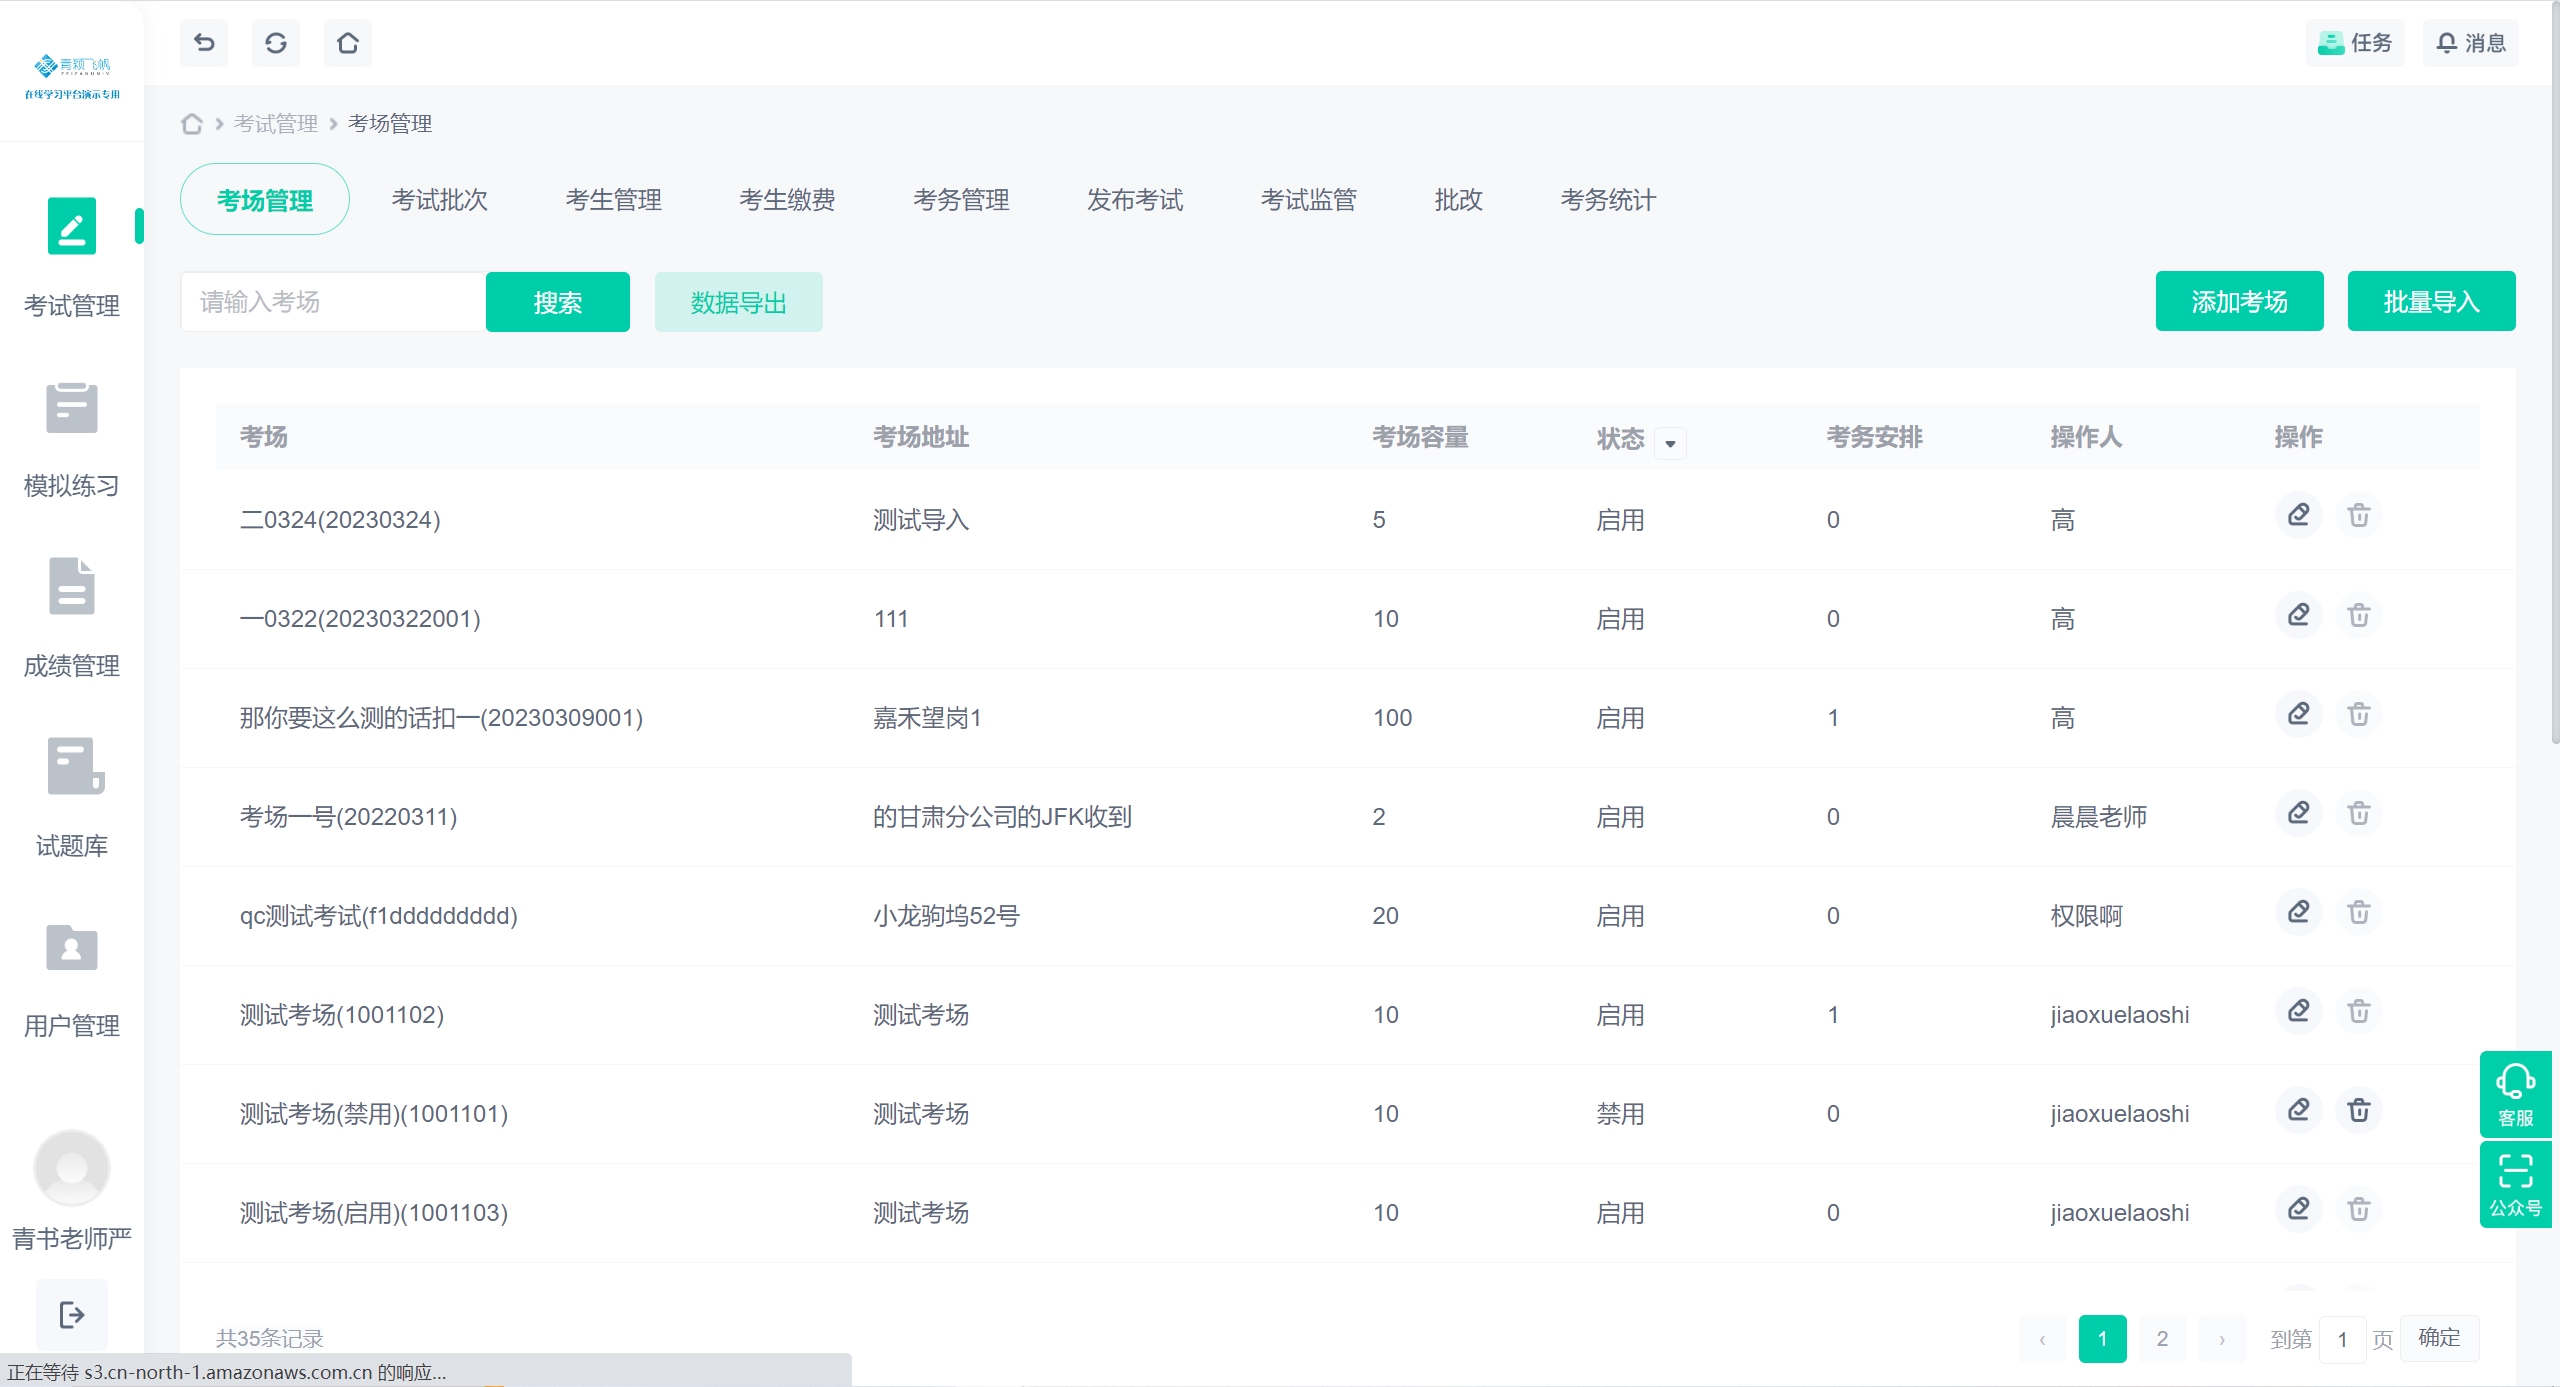Click the breadcrumb home icon

coord(192,124)
